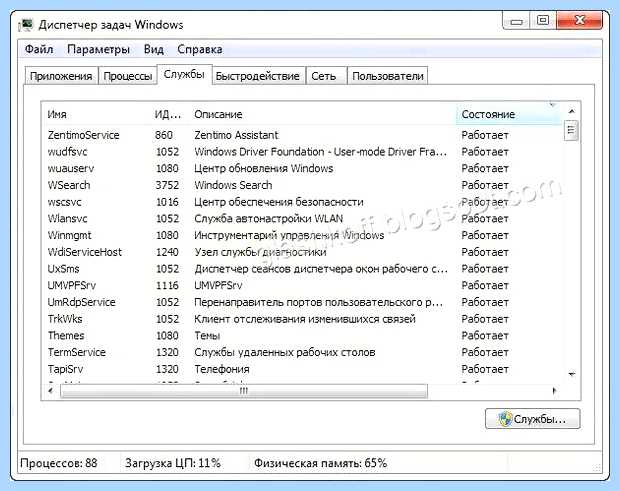Close the Task Manager window
Viewport: 620px width, 491px height.
tap(579, 21)
